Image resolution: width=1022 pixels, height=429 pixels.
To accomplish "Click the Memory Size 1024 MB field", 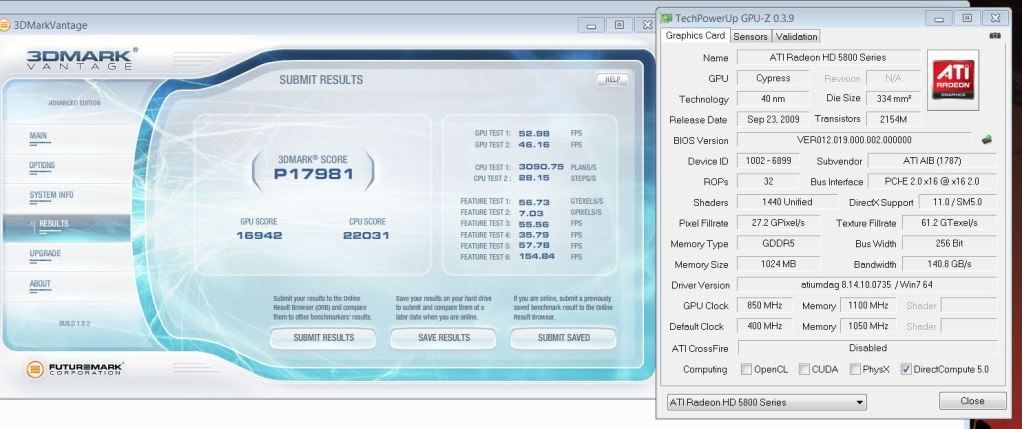I will (778, 264).
